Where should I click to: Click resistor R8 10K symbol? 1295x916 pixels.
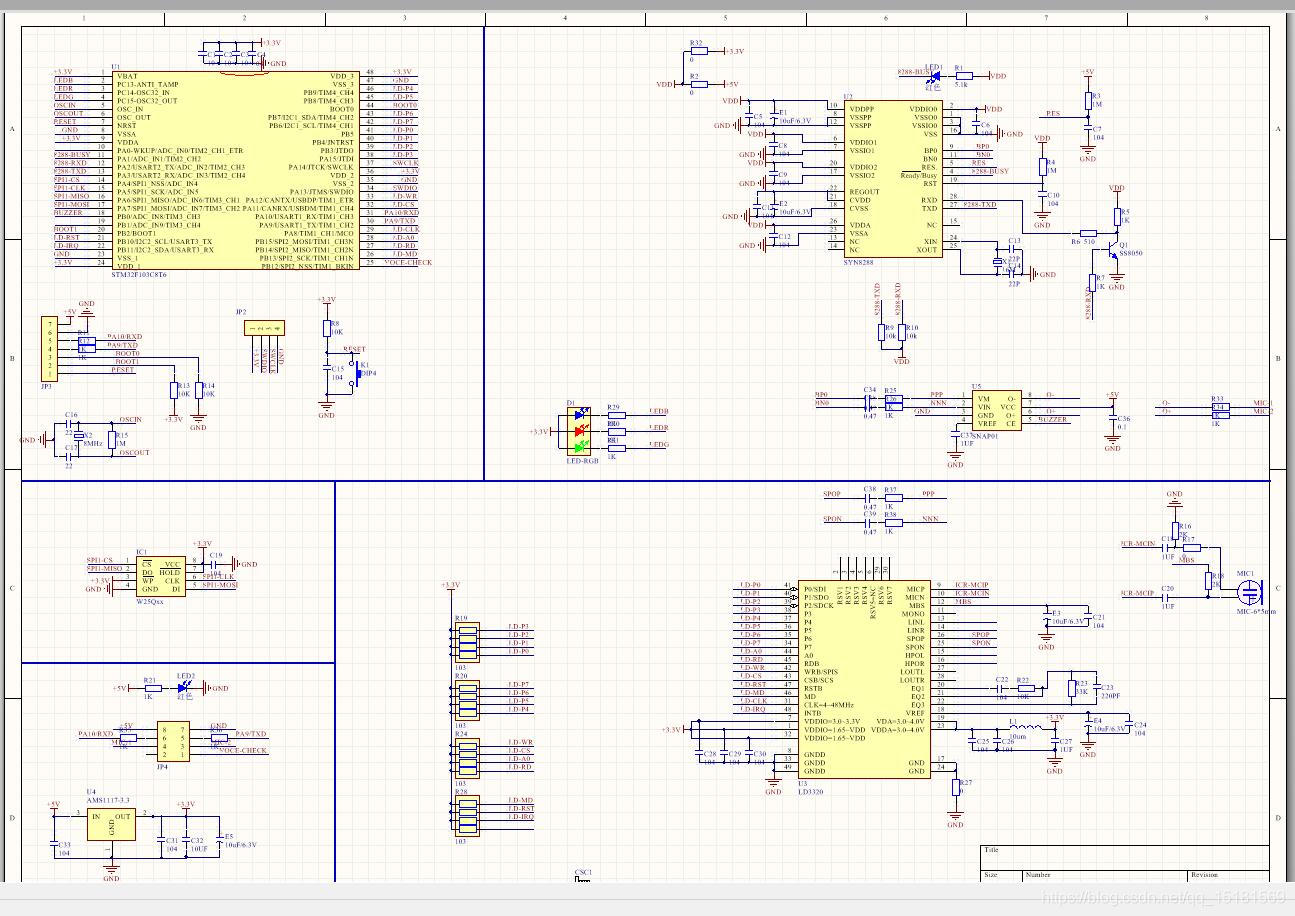coord(326,329)
